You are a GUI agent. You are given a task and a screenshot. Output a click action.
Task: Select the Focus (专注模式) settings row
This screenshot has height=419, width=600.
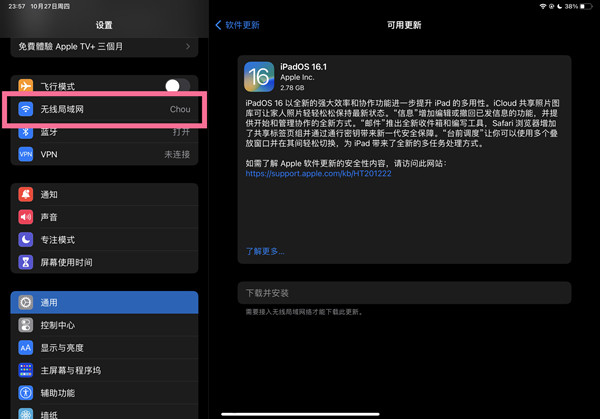(x=104, y=240)
